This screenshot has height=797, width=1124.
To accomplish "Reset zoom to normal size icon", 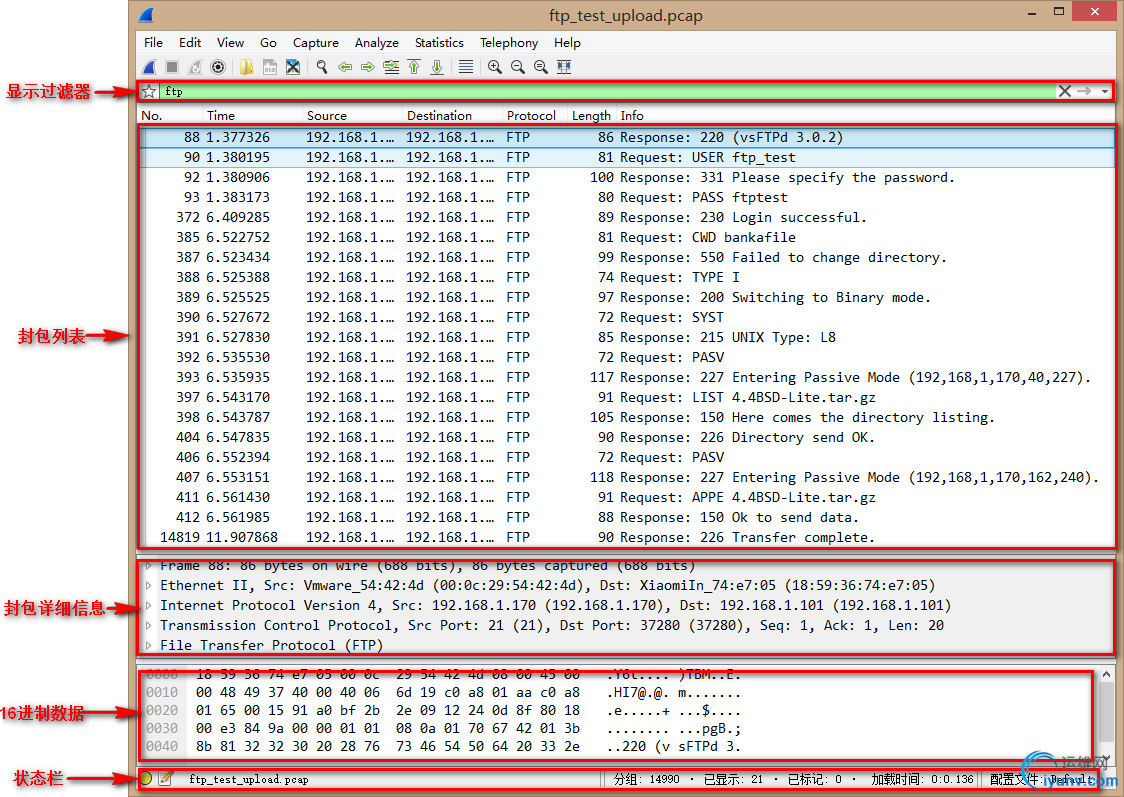I will pyautogui.click(x=540, y=67).
